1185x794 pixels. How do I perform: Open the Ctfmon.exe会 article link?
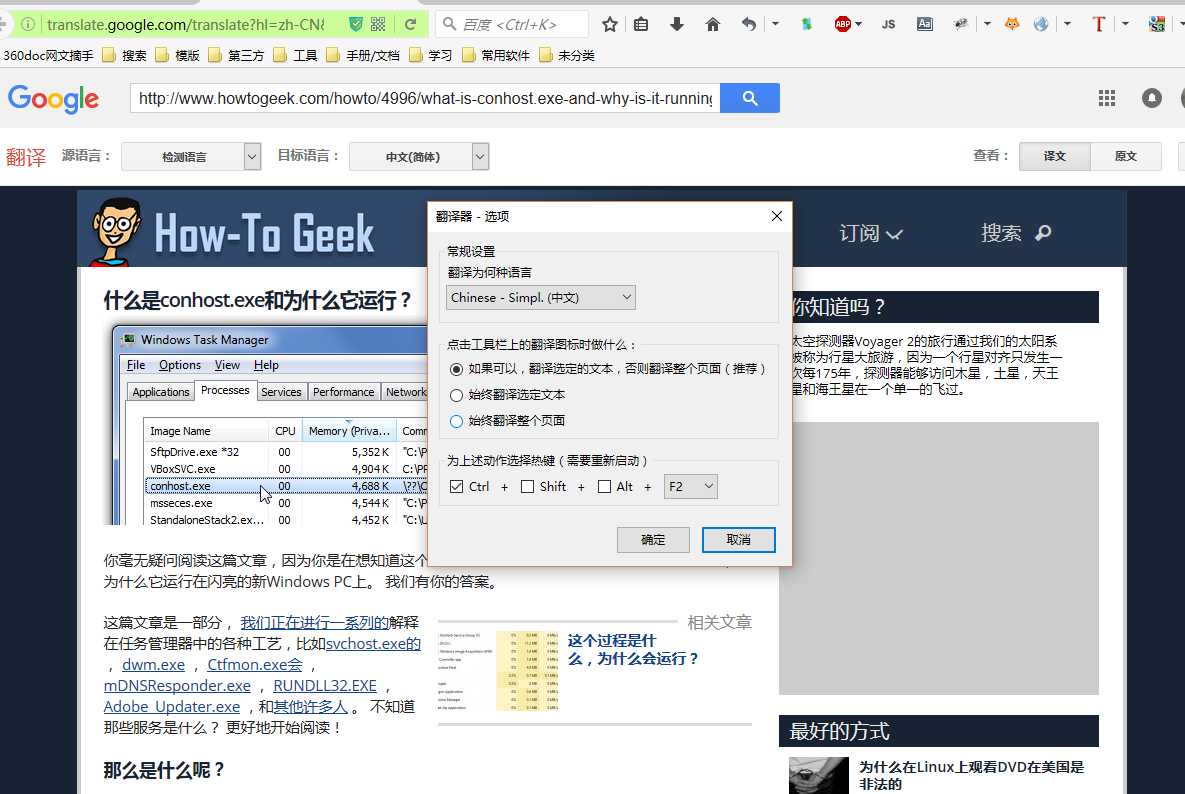255,665
